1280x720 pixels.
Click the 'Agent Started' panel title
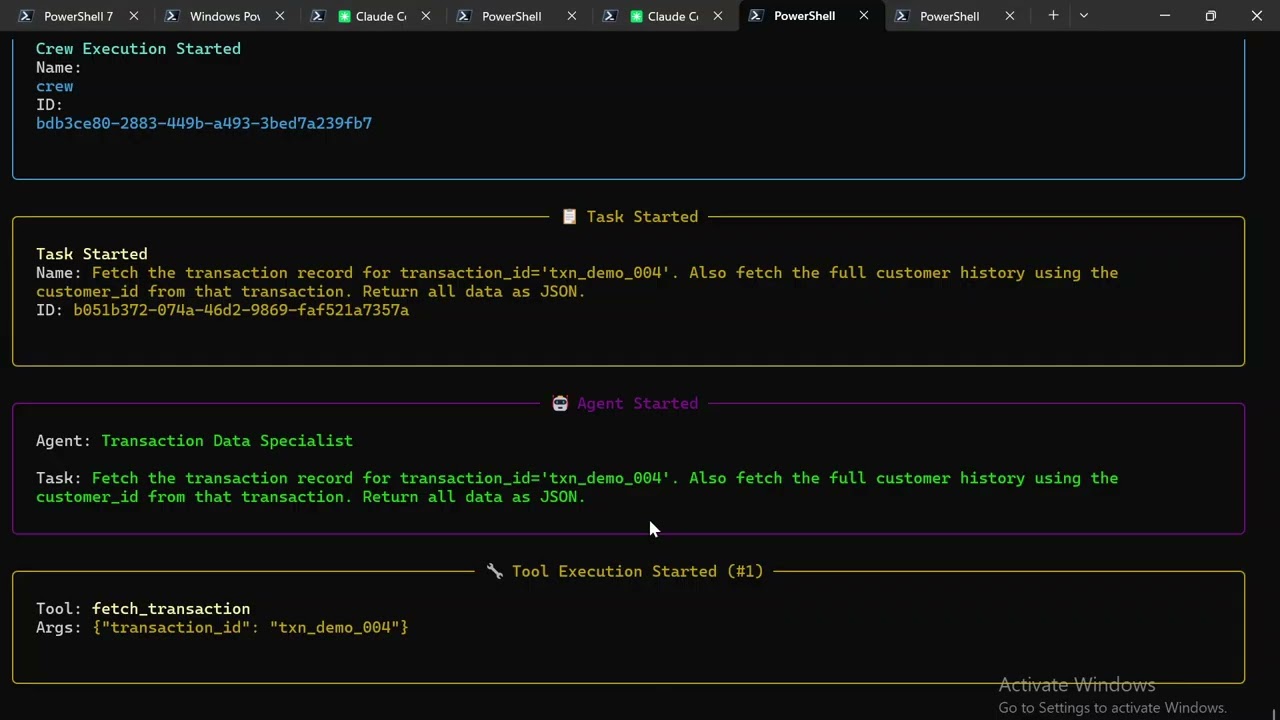[637, 404]
